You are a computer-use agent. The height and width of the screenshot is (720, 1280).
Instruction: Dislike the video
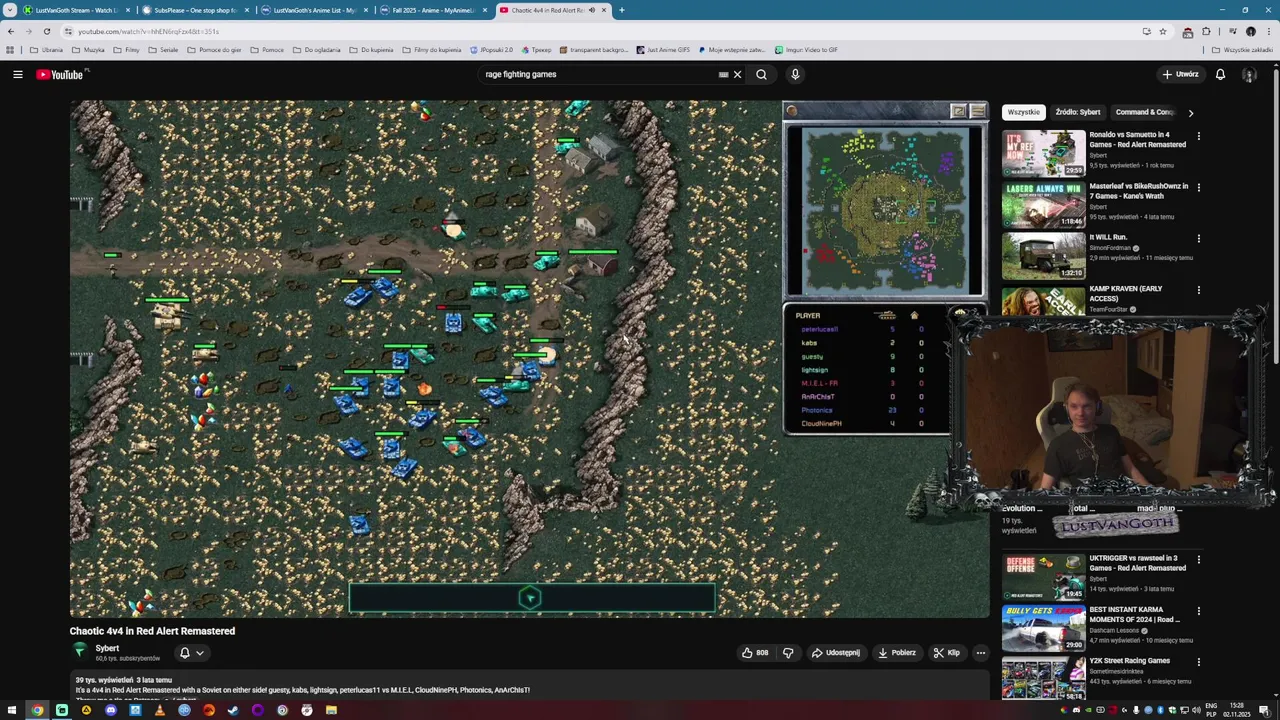(788, 653)
